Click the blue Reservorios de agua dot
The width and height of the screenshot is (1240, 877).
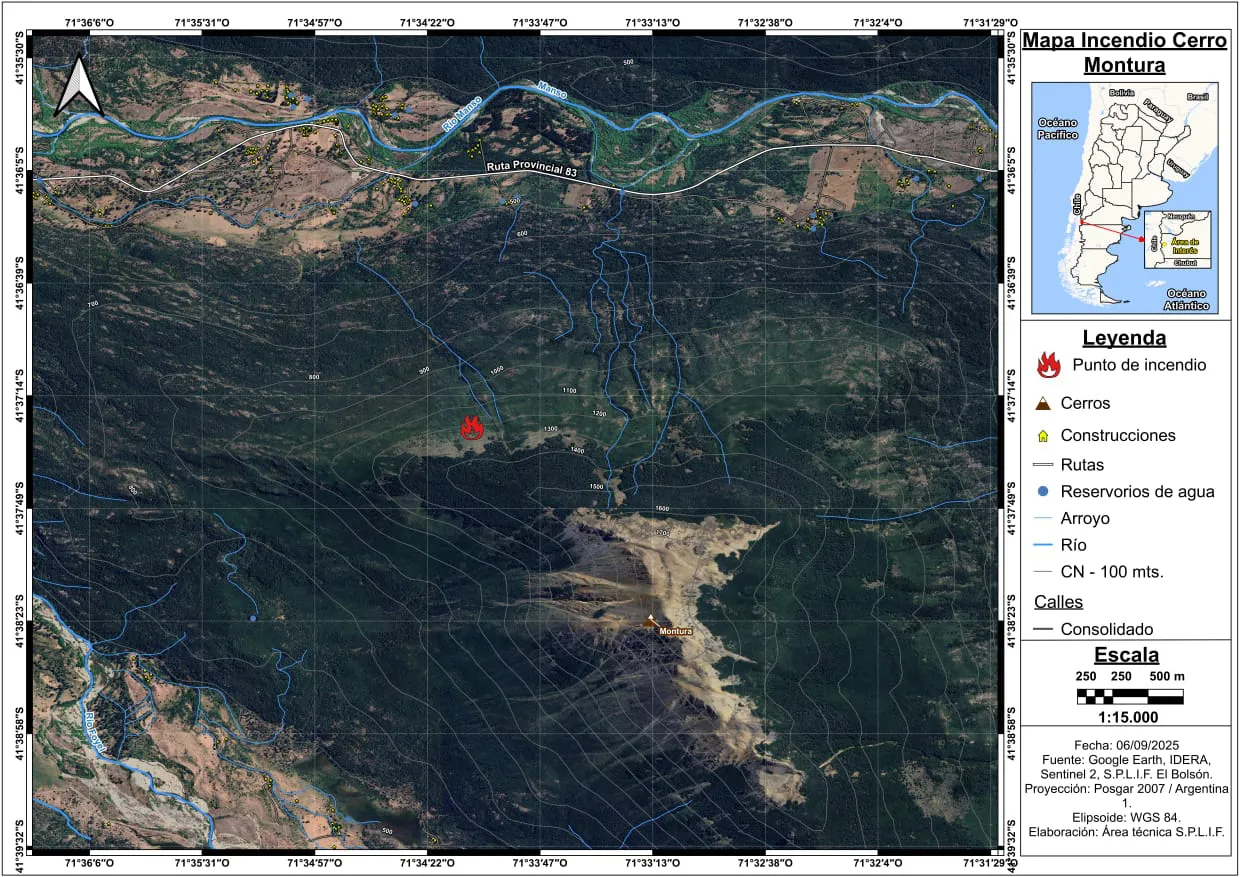[1043, 491]
